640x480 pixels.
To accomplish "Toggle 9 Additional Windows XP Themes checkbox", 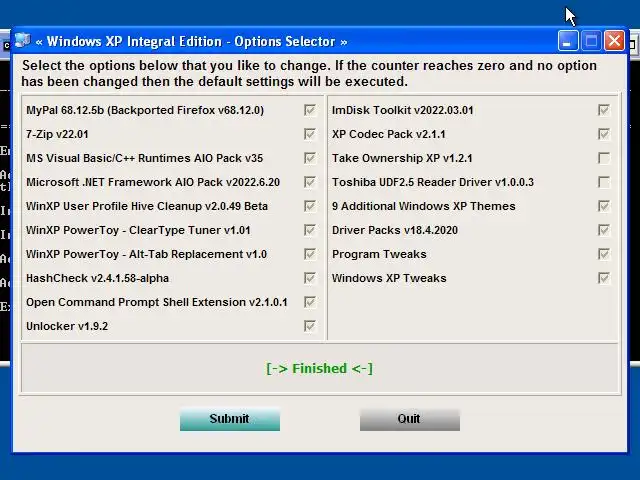I will coord(604,206).
